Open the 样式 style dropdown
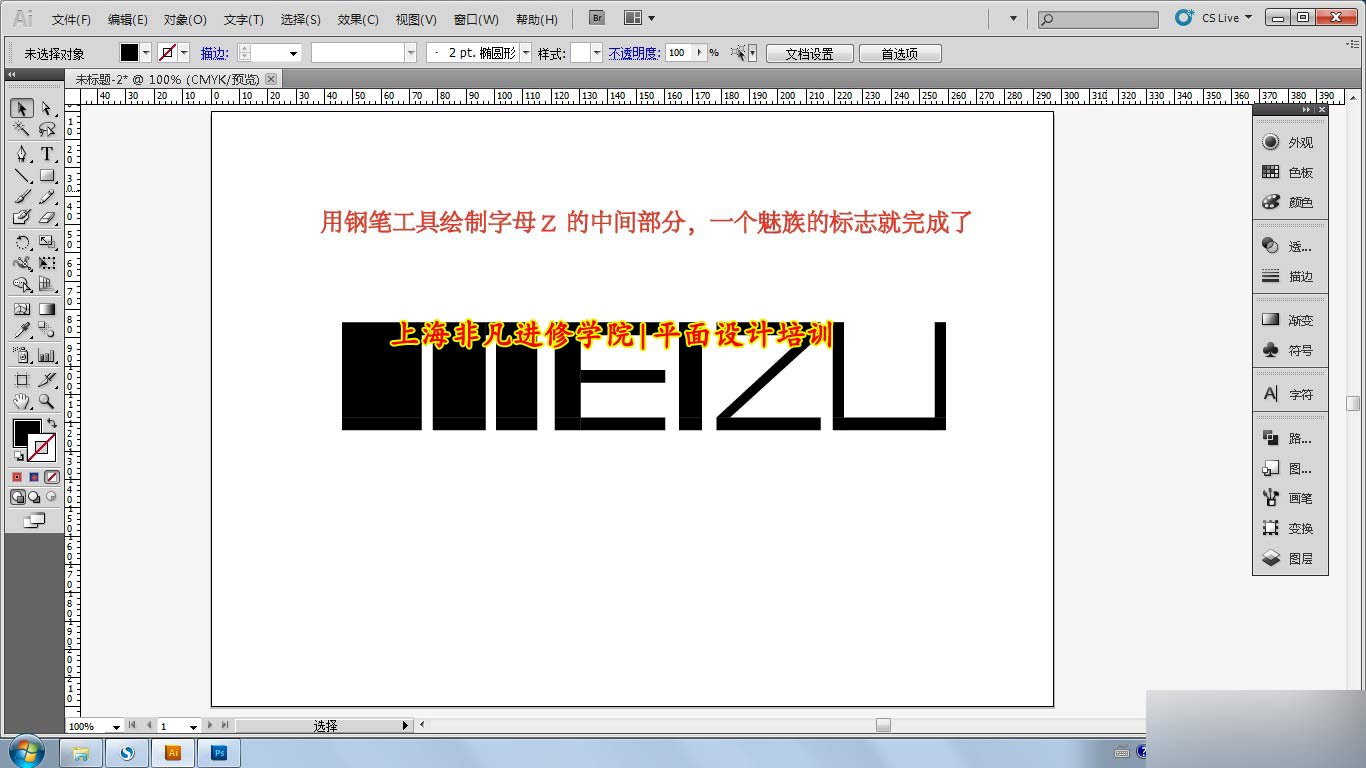 click(597, 53)
